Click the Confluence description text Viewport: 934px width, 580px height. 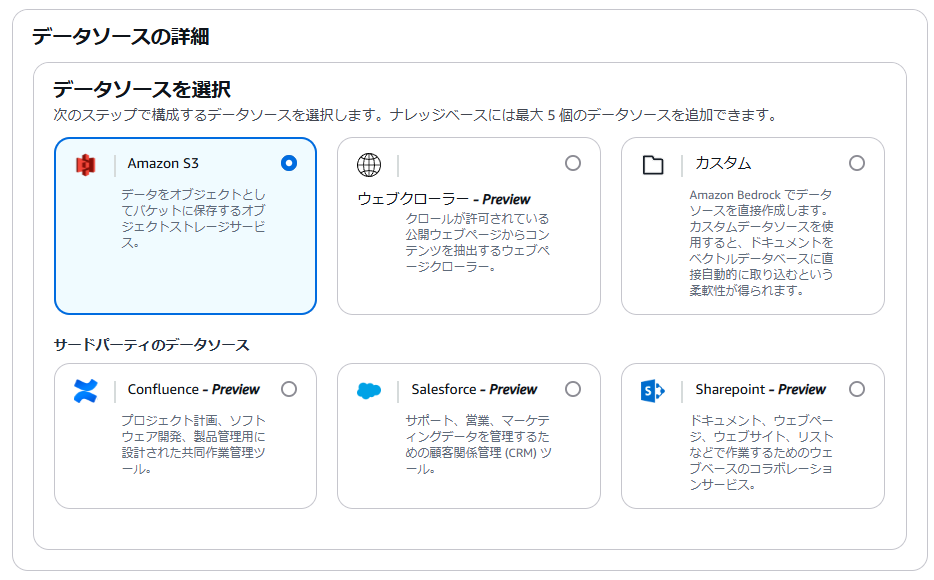pyautogui.click(x=194, y=445)
